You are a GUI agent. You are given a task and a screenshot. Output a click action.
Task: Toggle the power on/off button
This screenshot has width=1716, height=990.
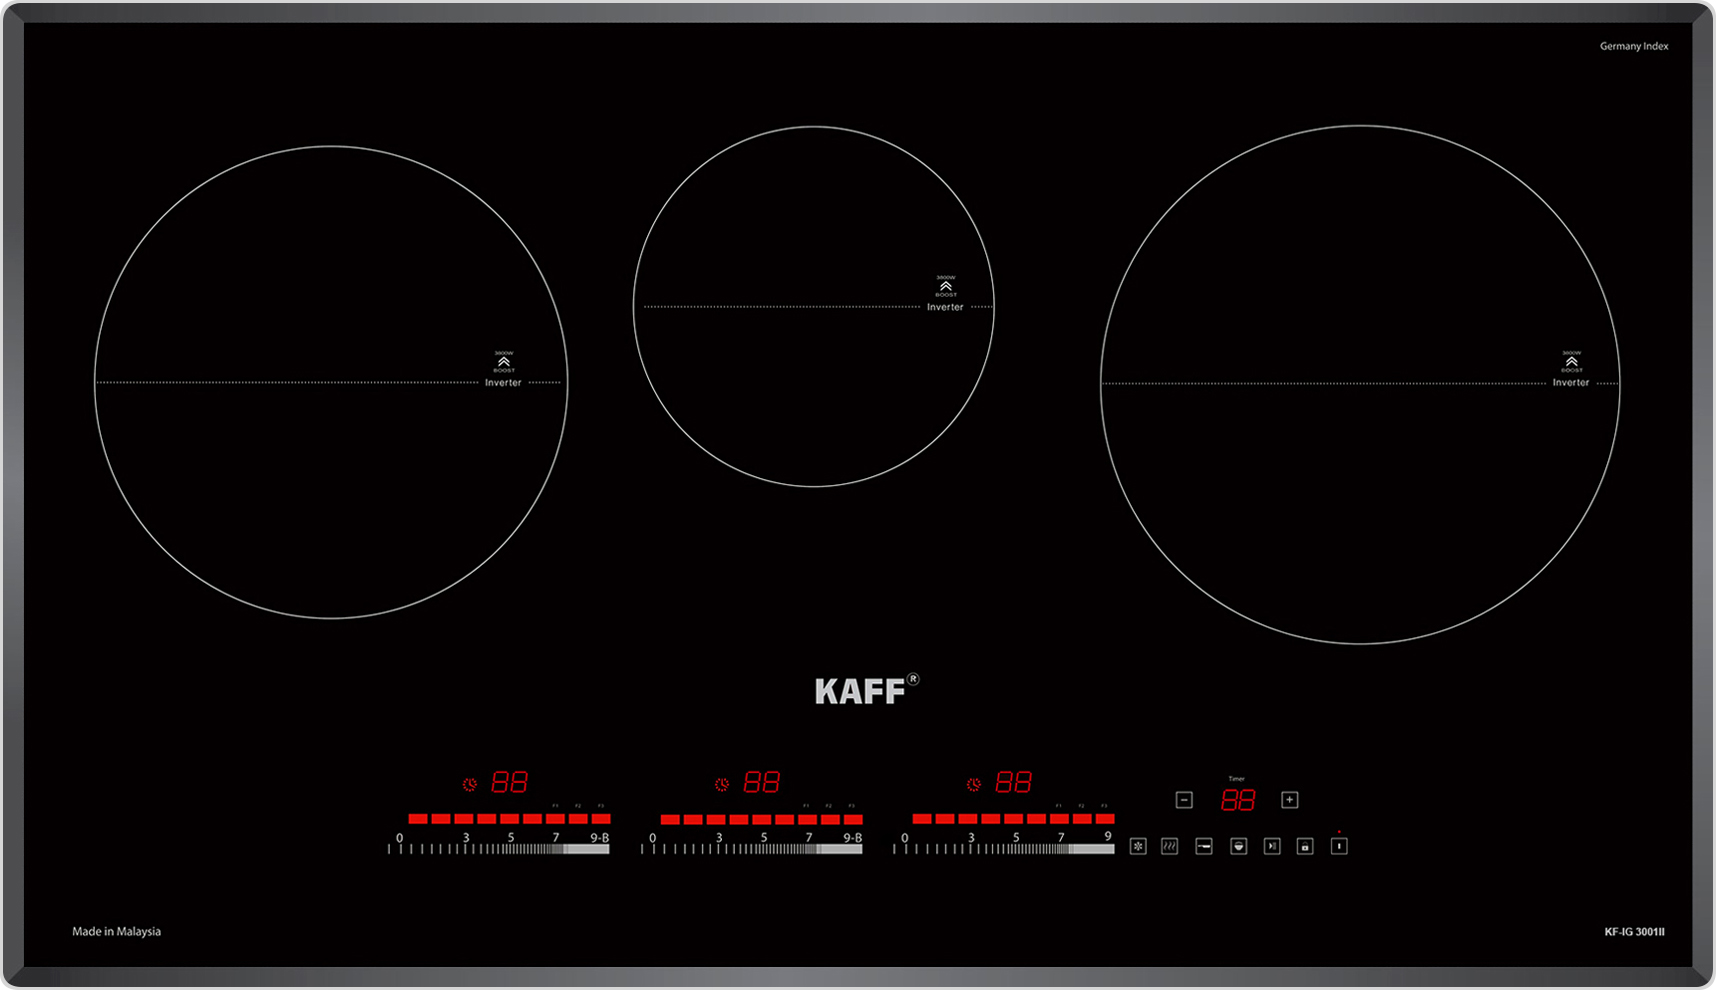point(1339,847)
